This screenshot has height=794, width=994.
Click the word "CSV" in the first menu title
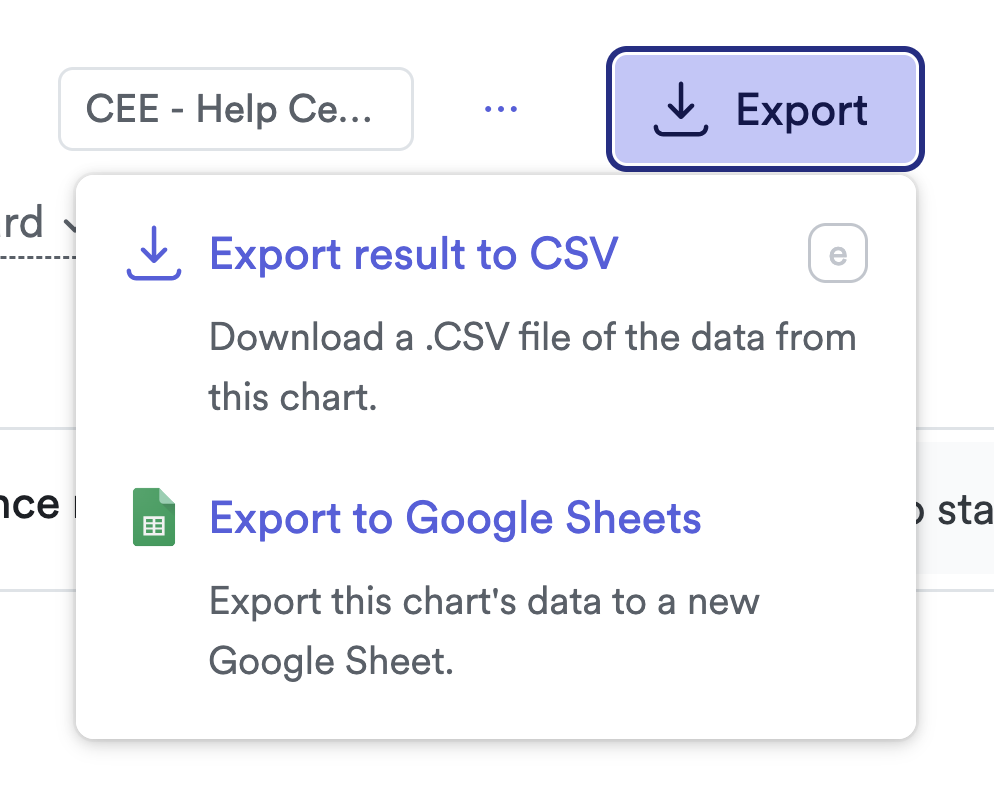[574, 254]
